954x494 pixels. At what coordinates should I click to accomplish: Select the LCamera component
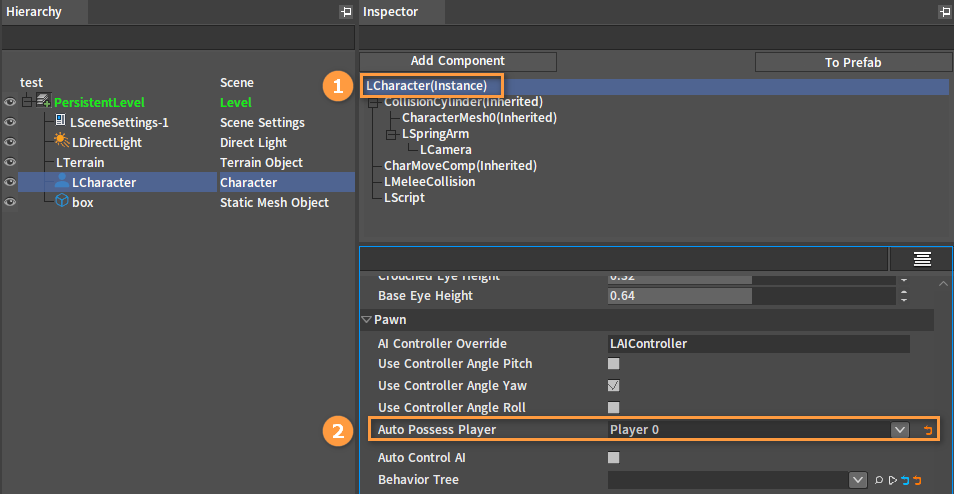tap(446, 150)
